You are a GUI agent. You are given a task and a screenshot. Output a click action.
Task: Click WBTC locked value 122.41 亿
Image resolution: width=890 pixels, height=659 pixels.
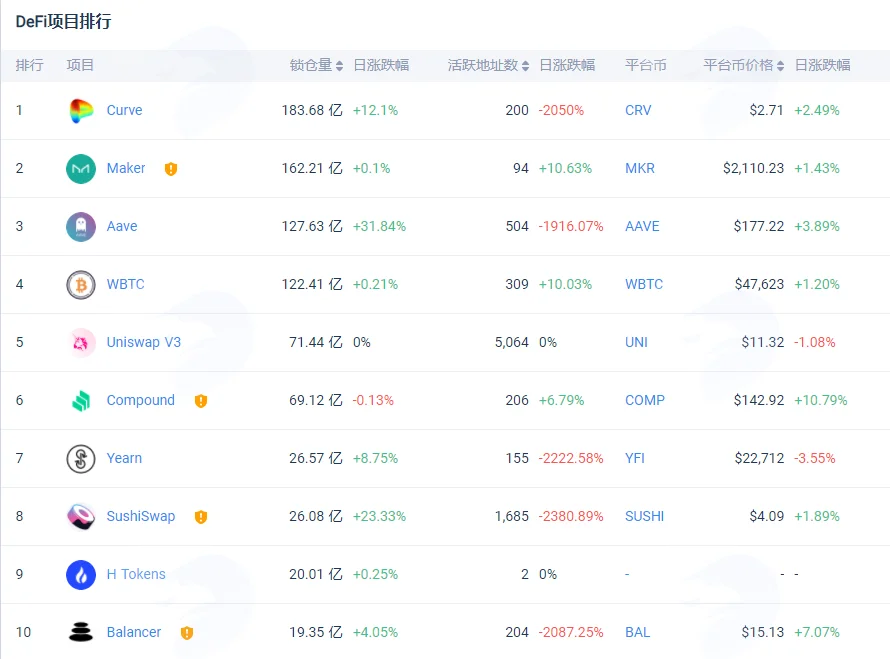312,284
